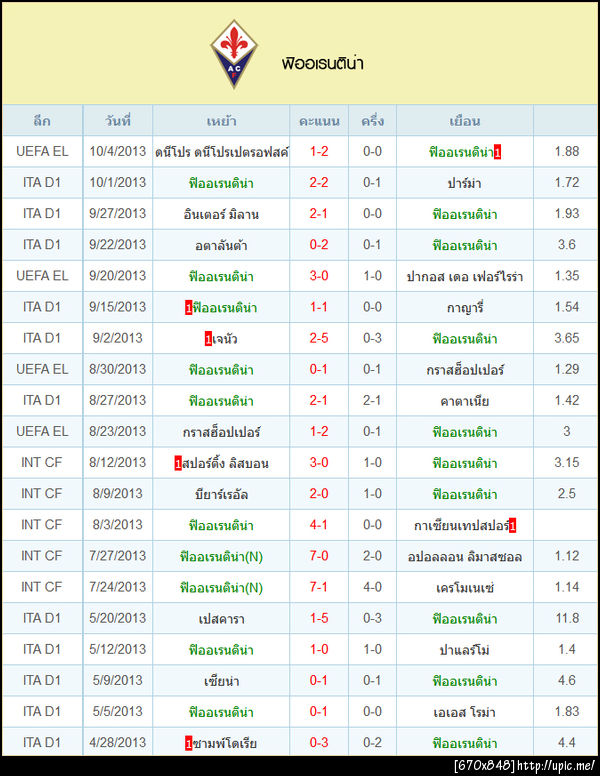Image resolution: width=600 pixels, height=776 pixels.
Task: Click score 1-2 on 10/4/2013 row
Action: point(319,151)
